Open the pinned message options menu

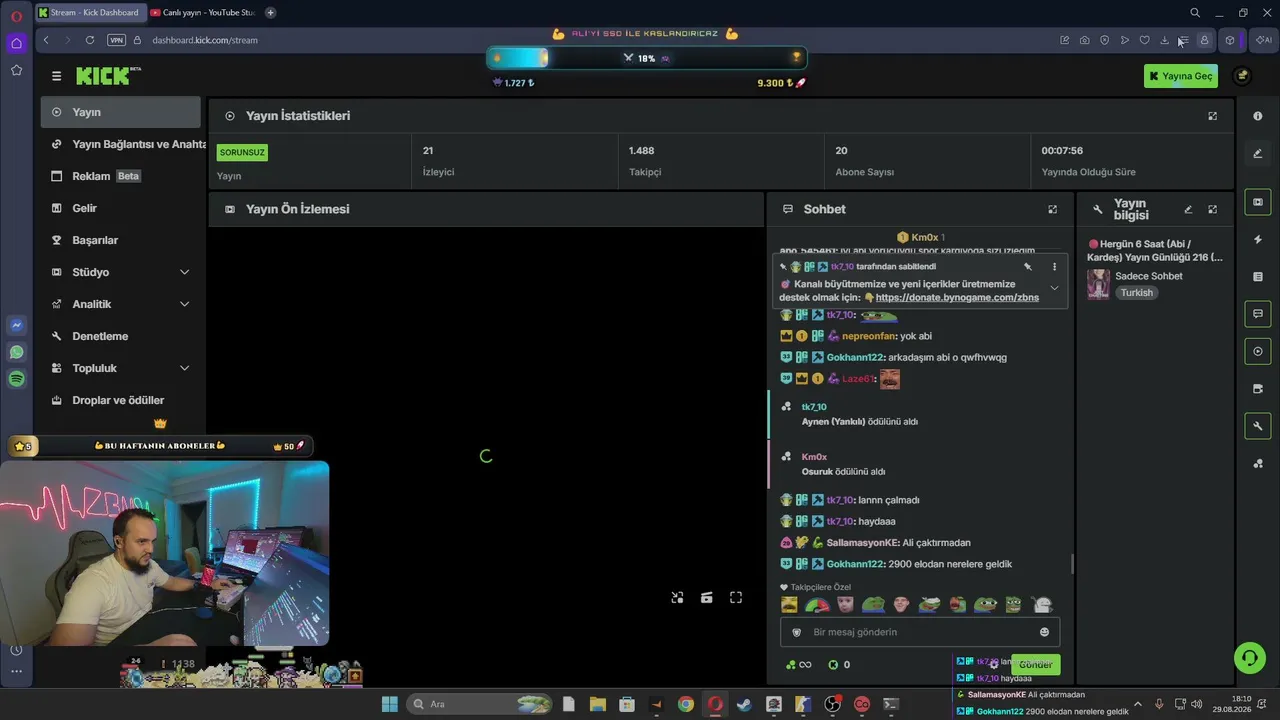click(1054, 267)
